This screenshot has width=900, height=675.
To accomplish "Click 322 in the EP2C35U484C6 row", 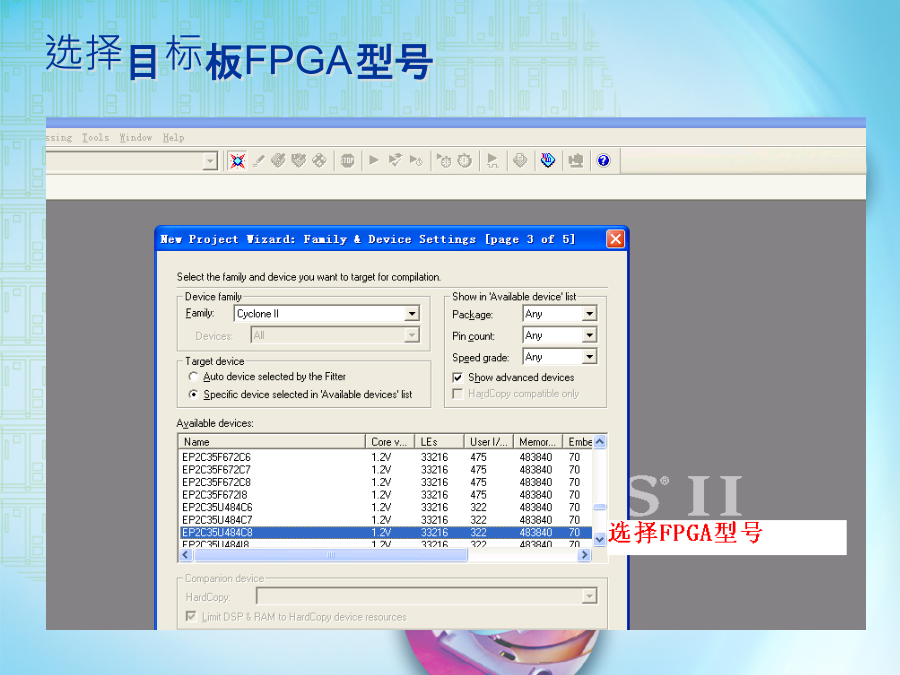I will pyautogui.click(x=478, y=507).
